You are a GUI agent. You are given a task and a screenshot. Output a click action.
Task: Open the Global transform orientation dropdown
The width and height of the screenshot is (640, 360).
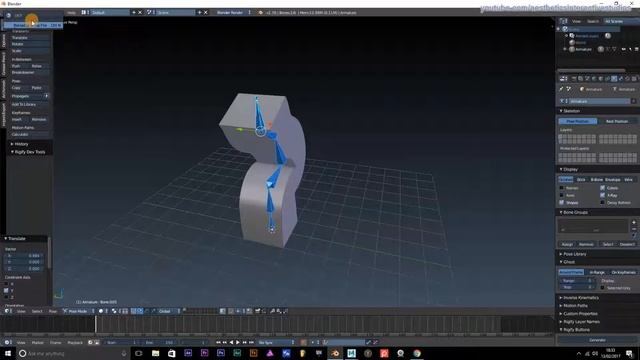pyautogui.click(x=169, y=311)
